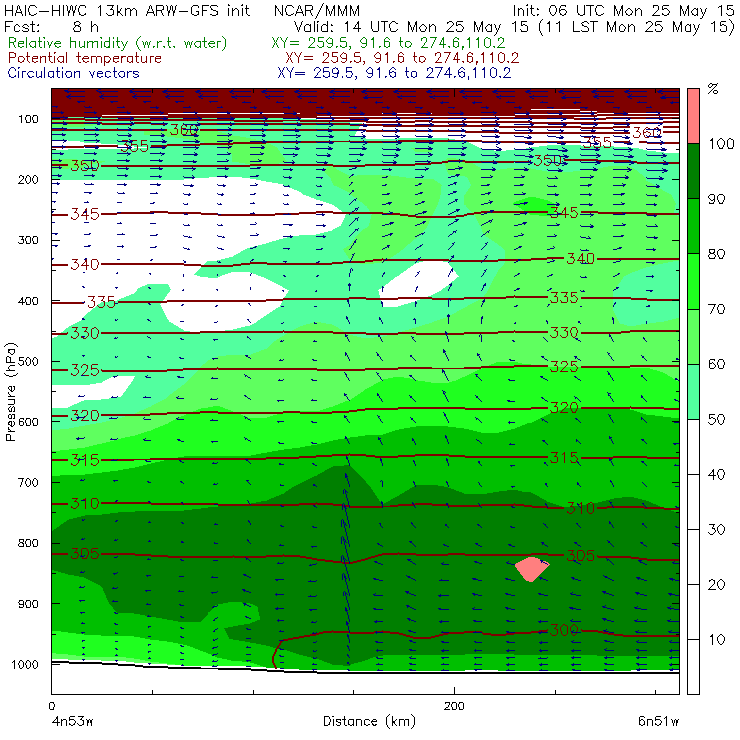Click the 'Distance (km)' axis title
This screenshot has height=740, width=740.
[x=369, y=721]
